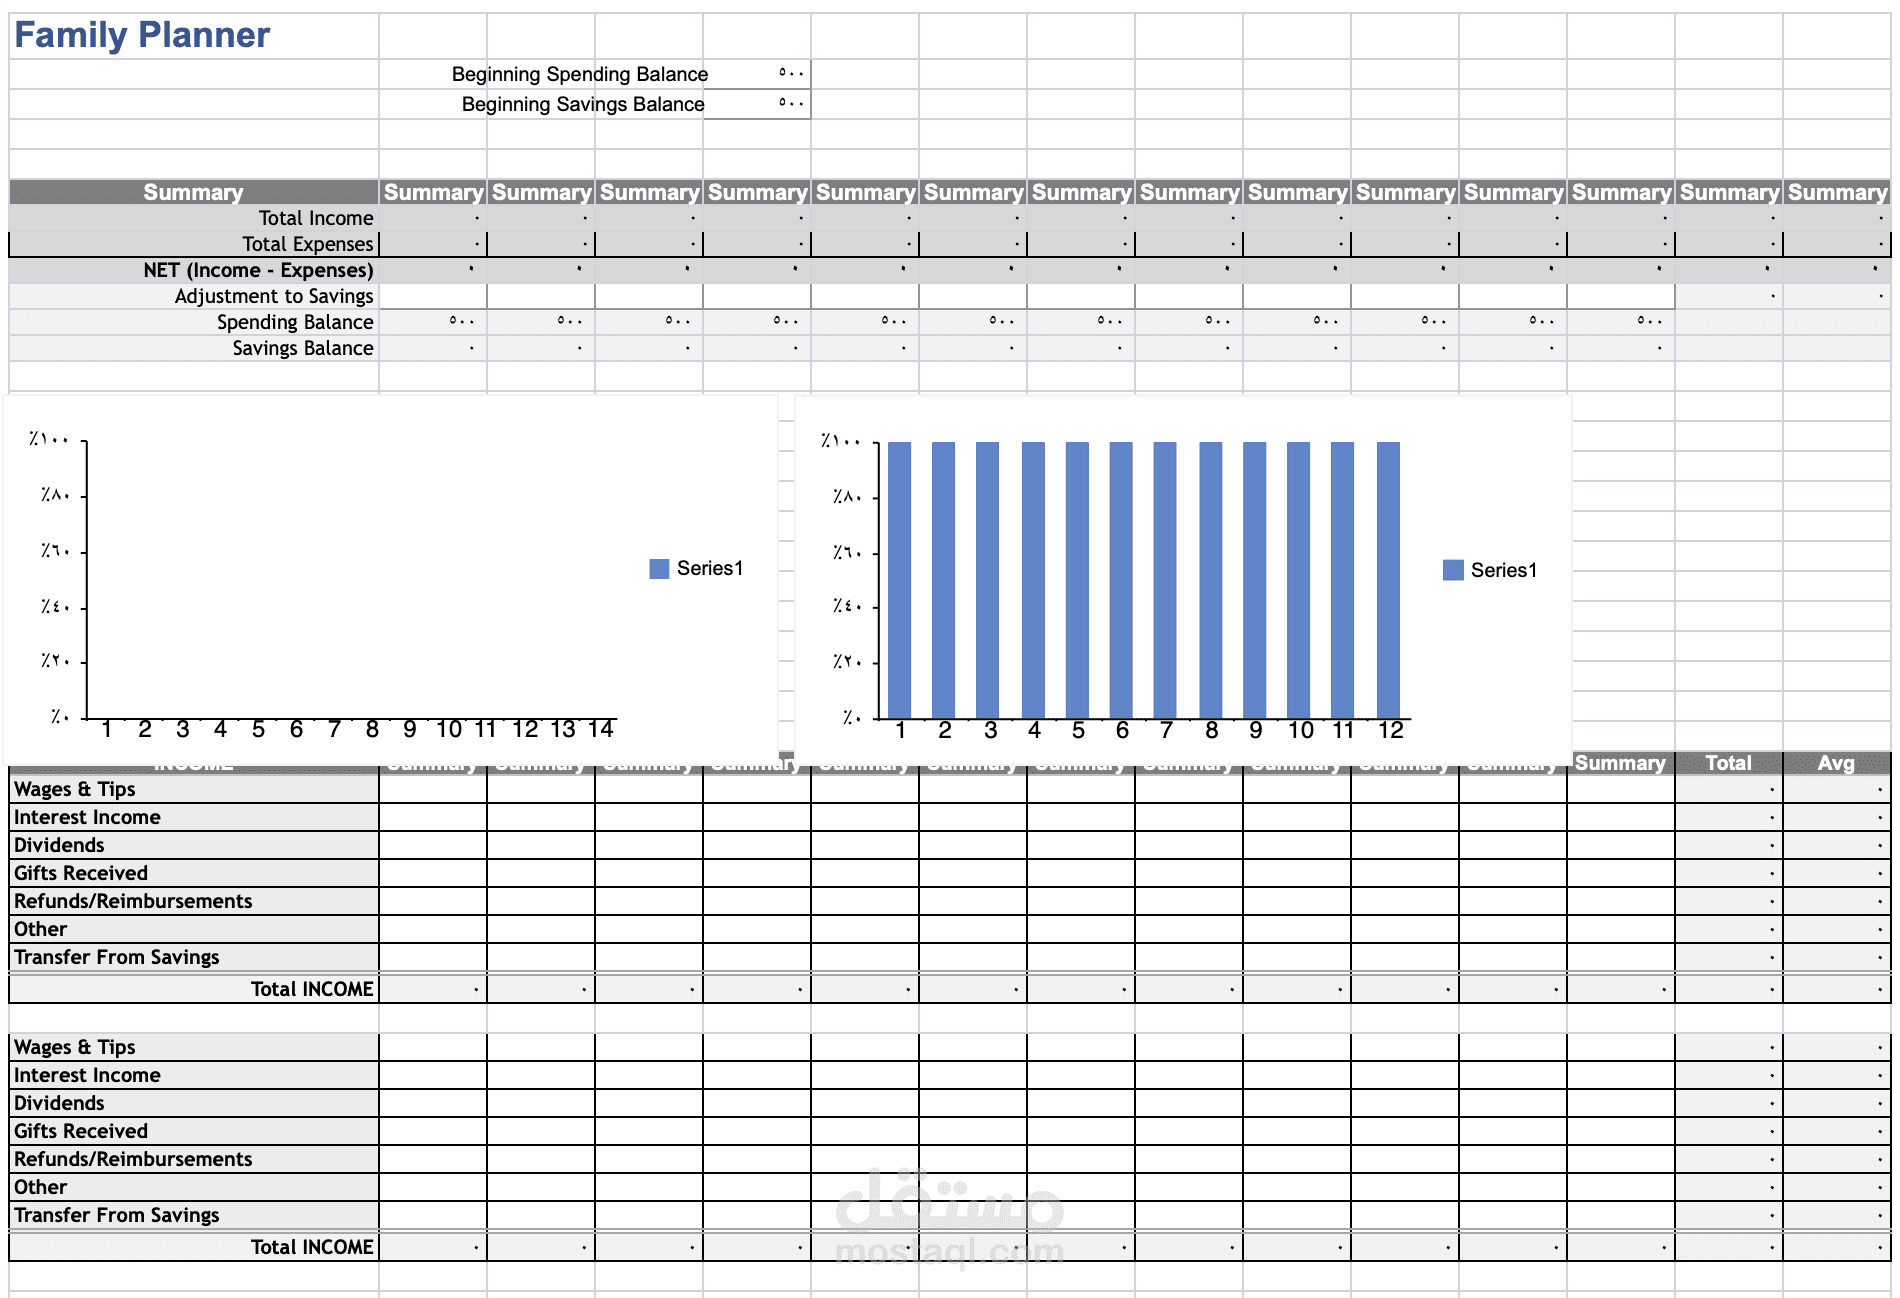Select the Wages & Tips row label

74,789
